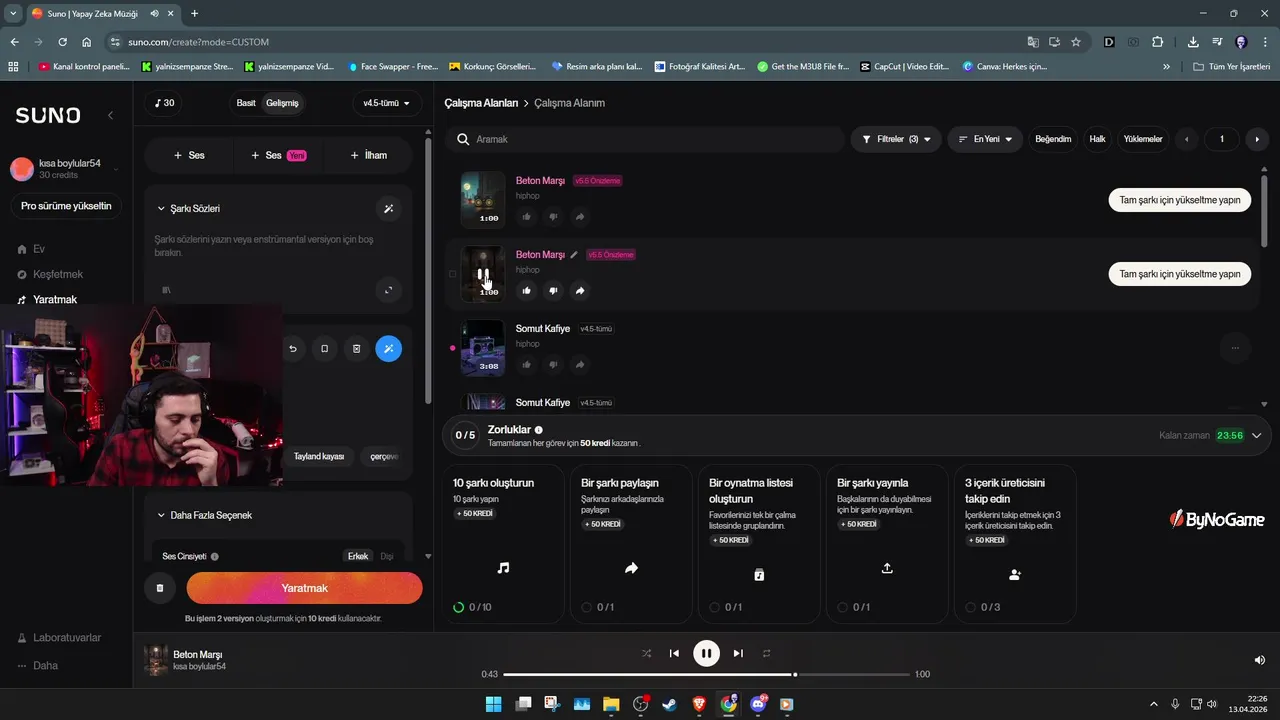Delete the style prompt text
The width and height of the screenshot is (1280, 720).
click(357, 349)
